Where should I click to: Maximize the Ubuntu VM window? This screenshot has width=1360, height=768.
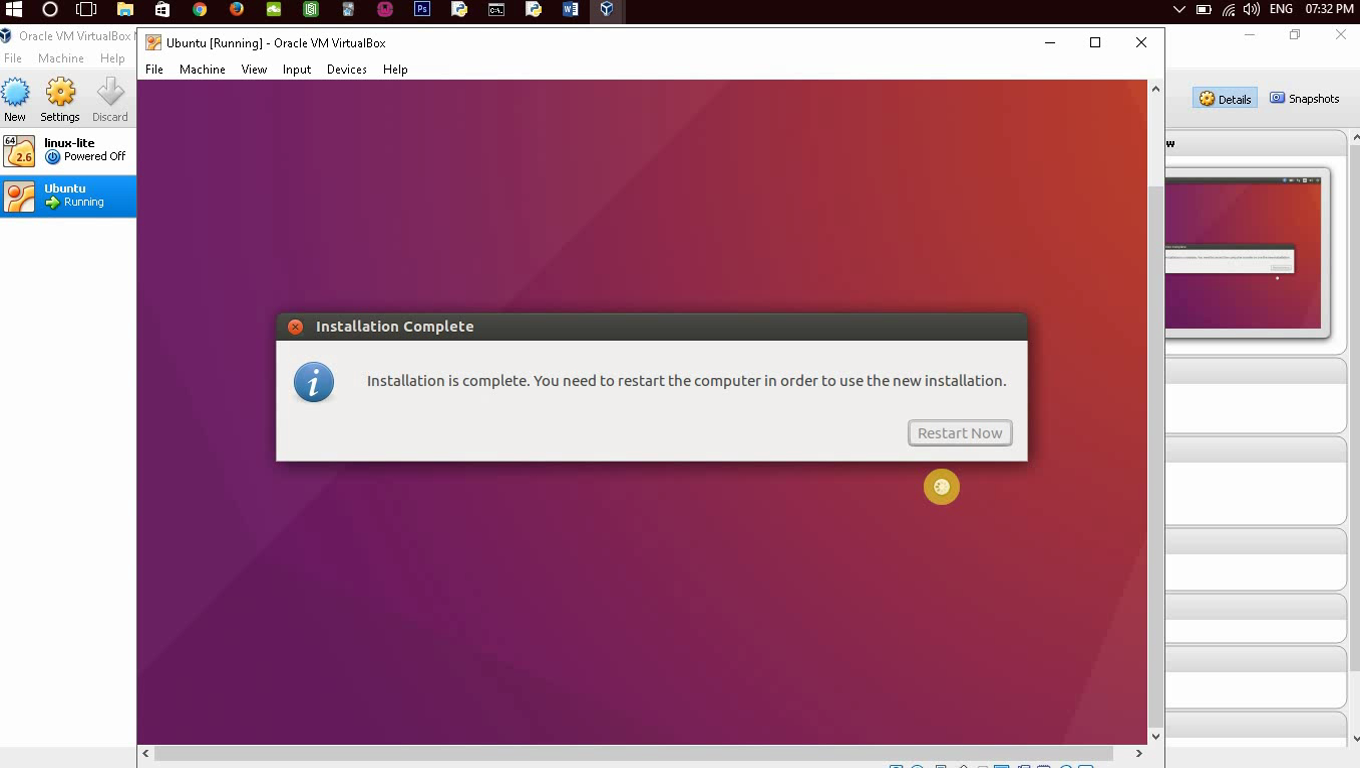click(x=1095, y=42)
